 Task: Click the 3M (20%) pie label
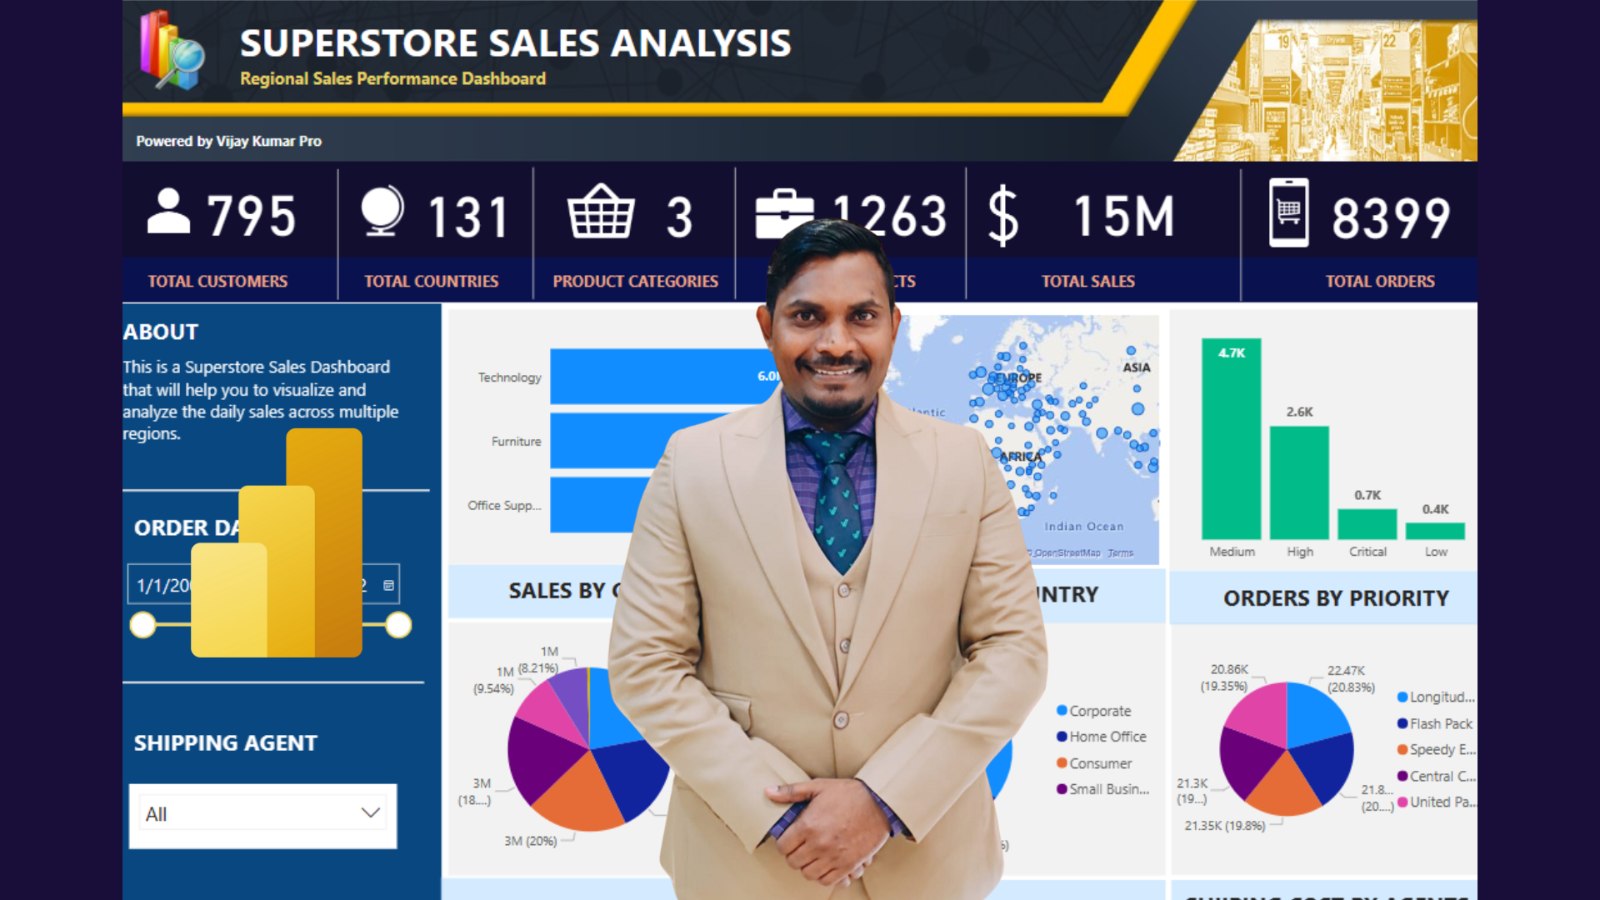pyautogui.click(x=530, y=841)
